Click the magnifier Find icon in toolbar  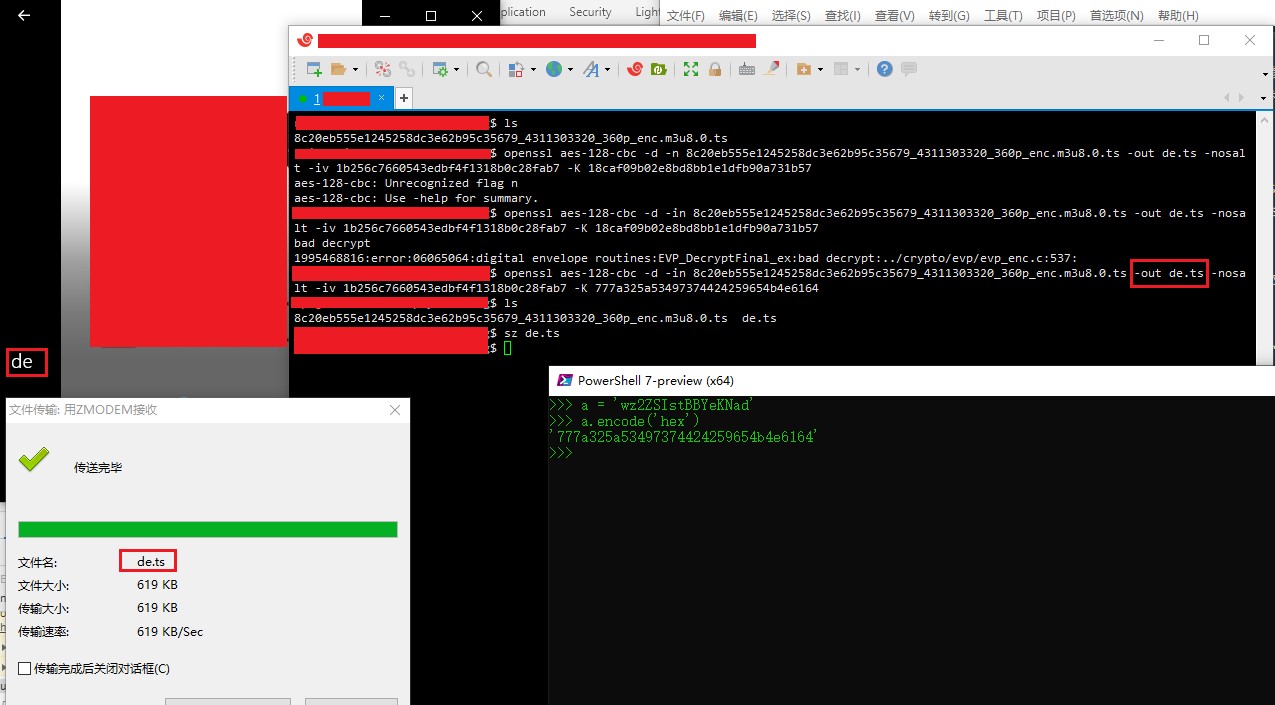point(484,69)
